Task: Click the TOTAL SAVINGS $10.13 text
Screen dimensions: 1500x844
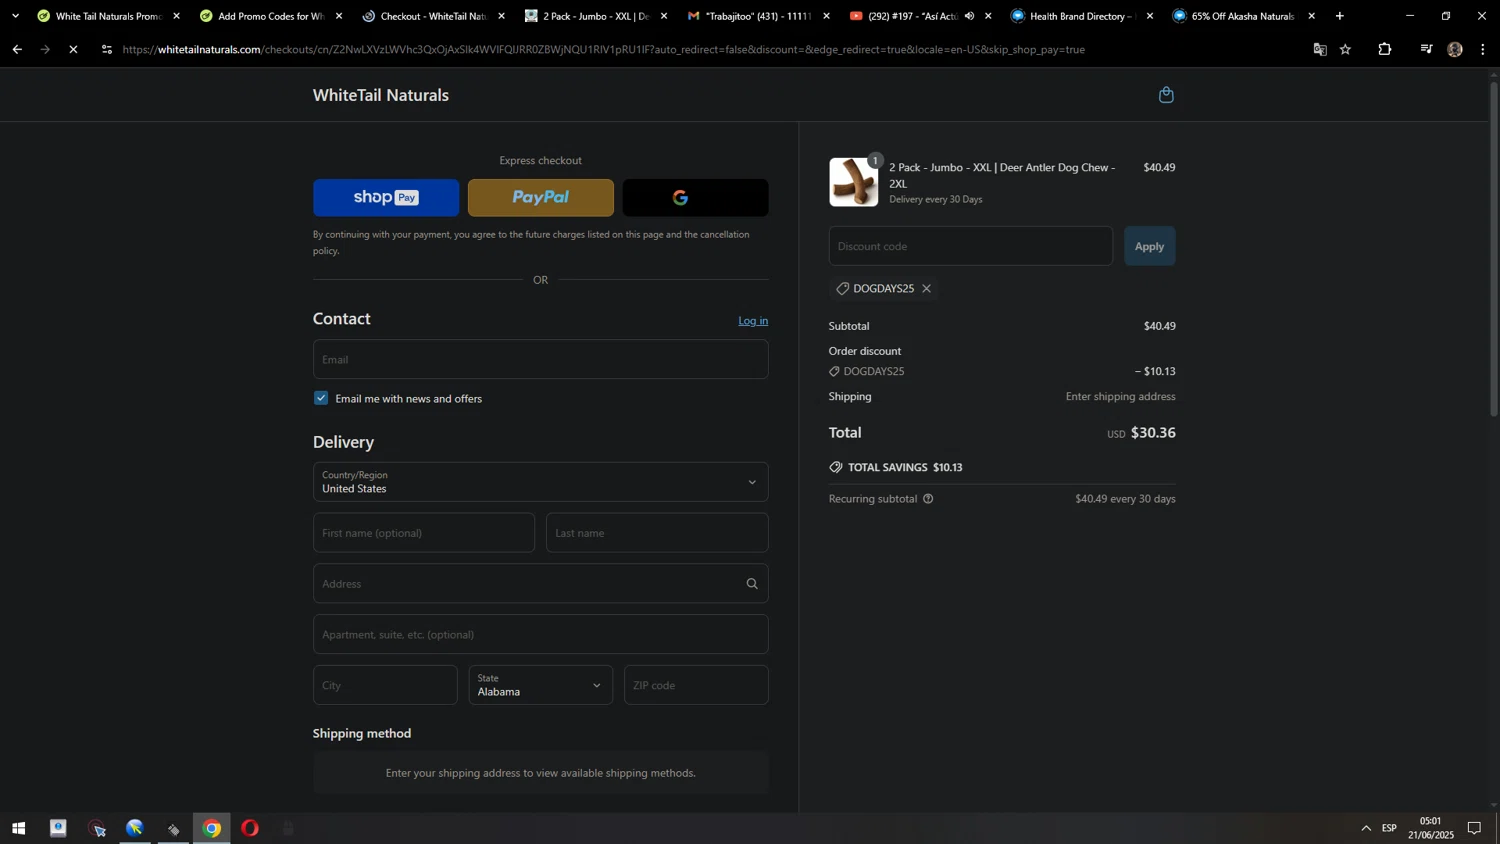Action: (x=905, y=468)
